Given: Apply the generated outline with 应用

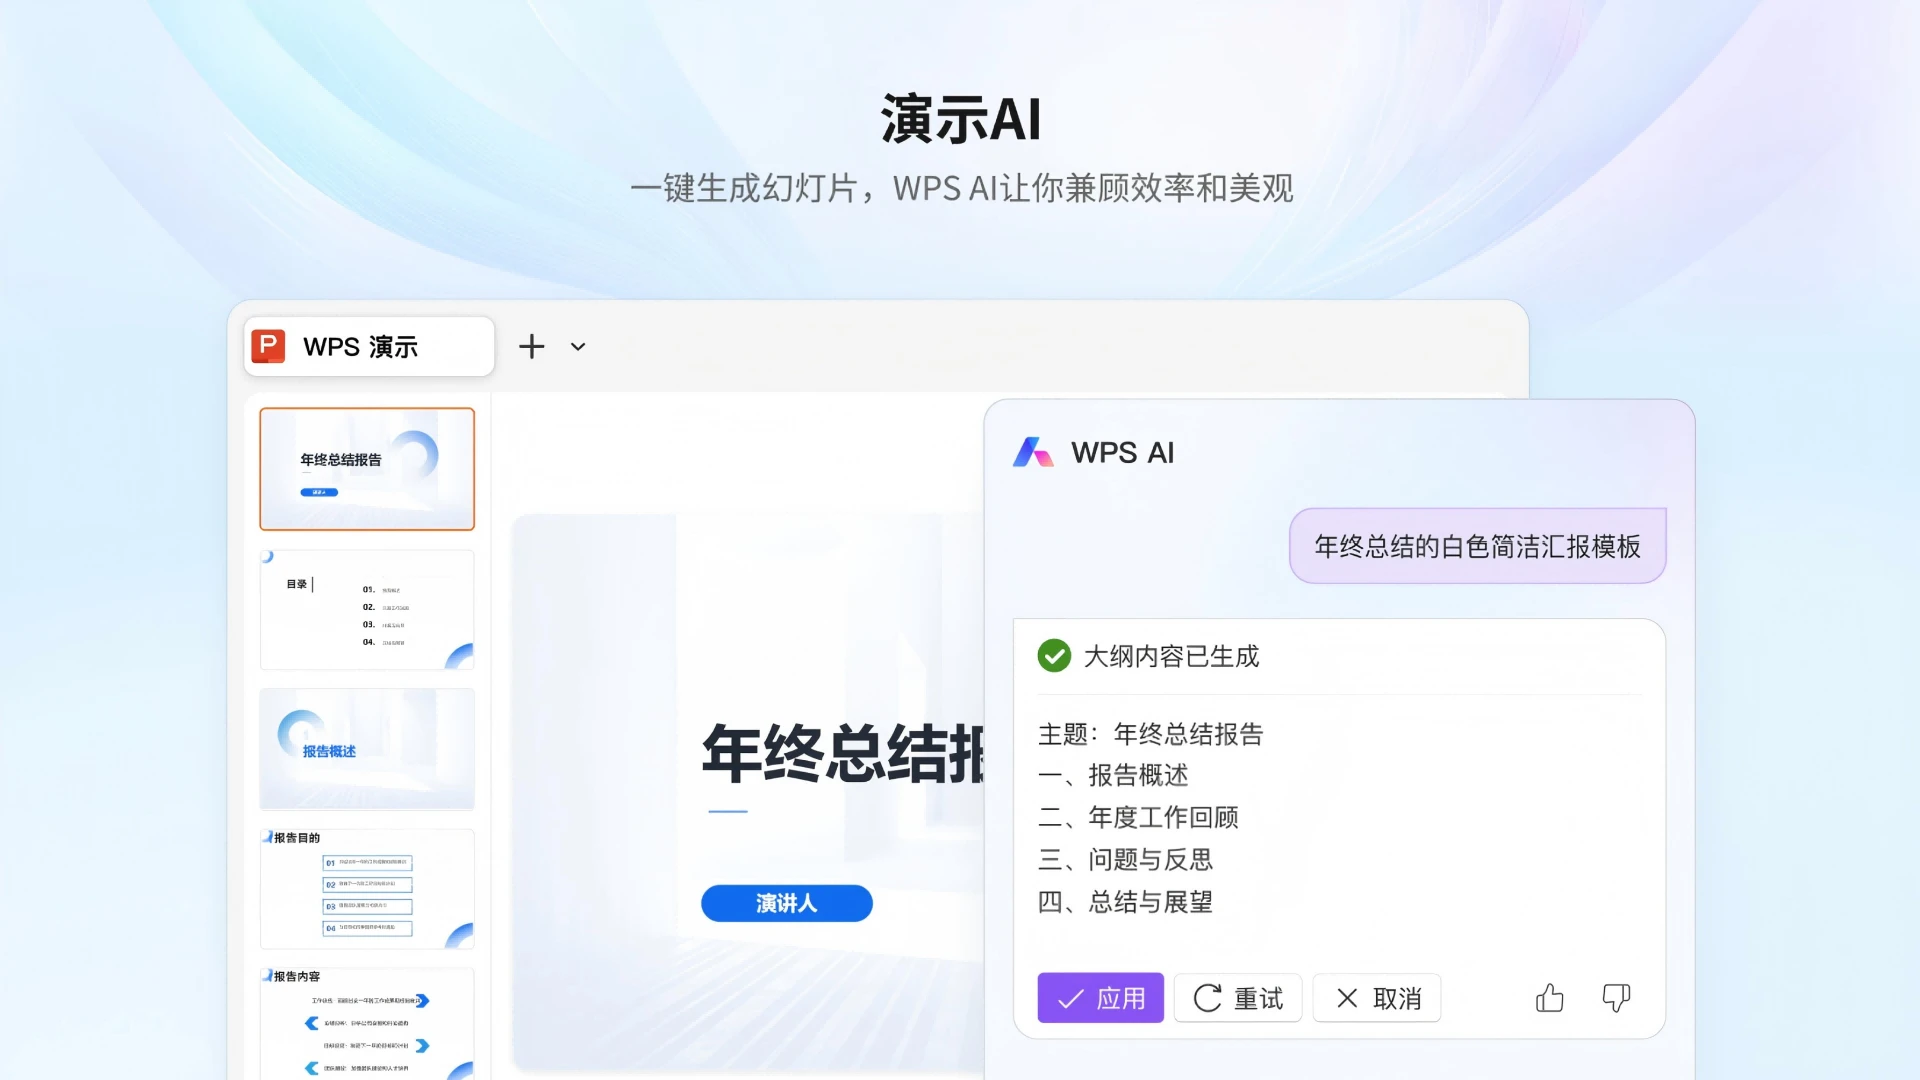Looking at the screenshot, I should coord(1100,998).
